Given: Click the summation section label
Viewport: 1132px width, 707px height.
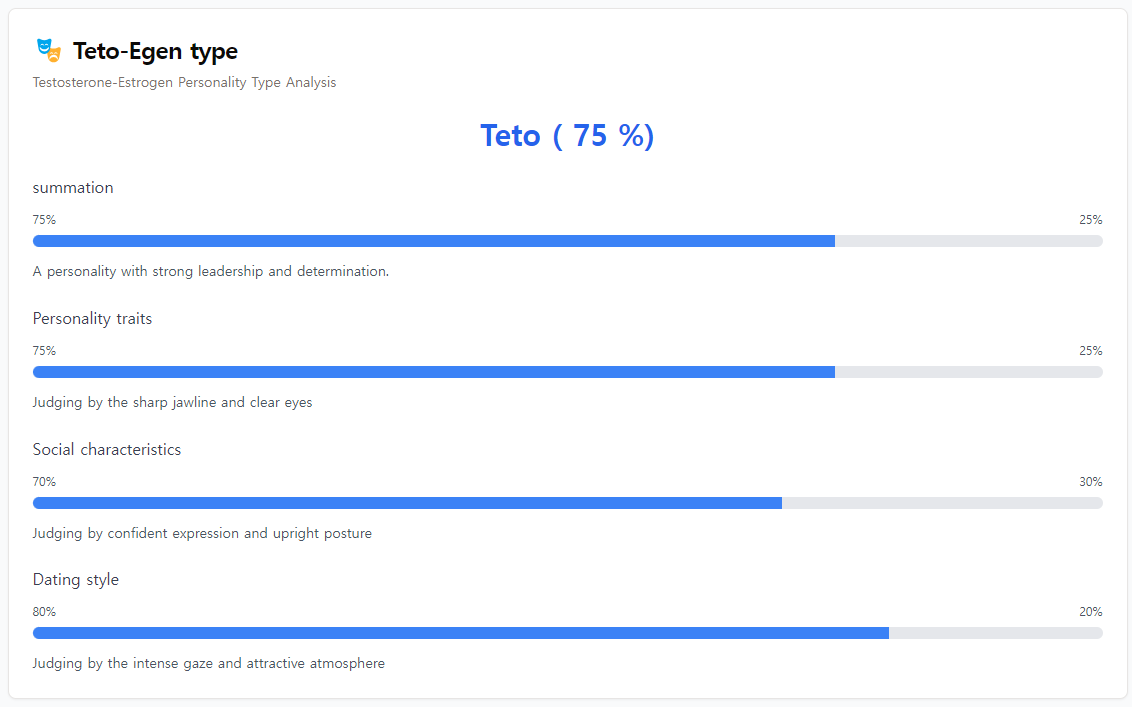Looking at the screenshot, I should point(73,188).
